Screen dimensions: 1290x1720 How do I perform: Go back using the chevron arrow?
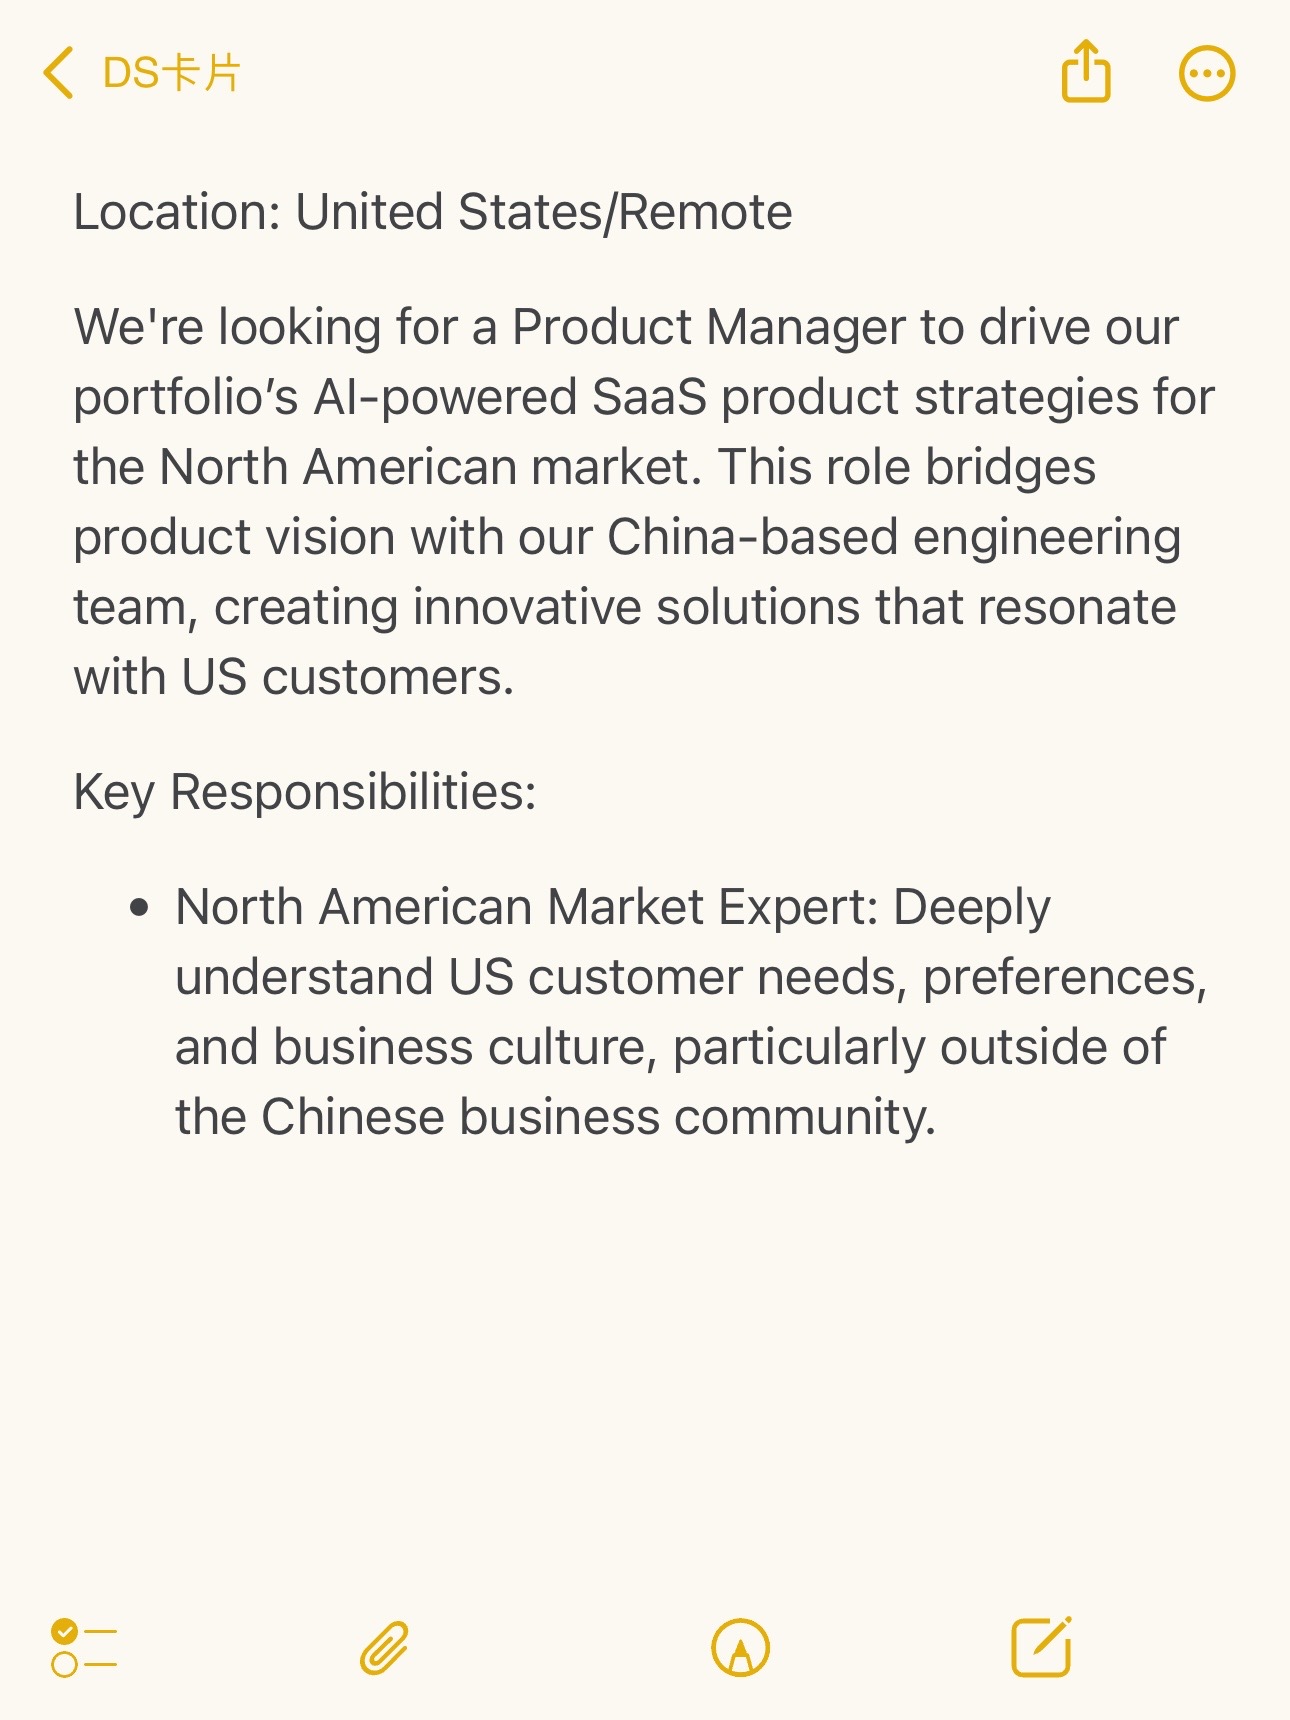point(58,73)
